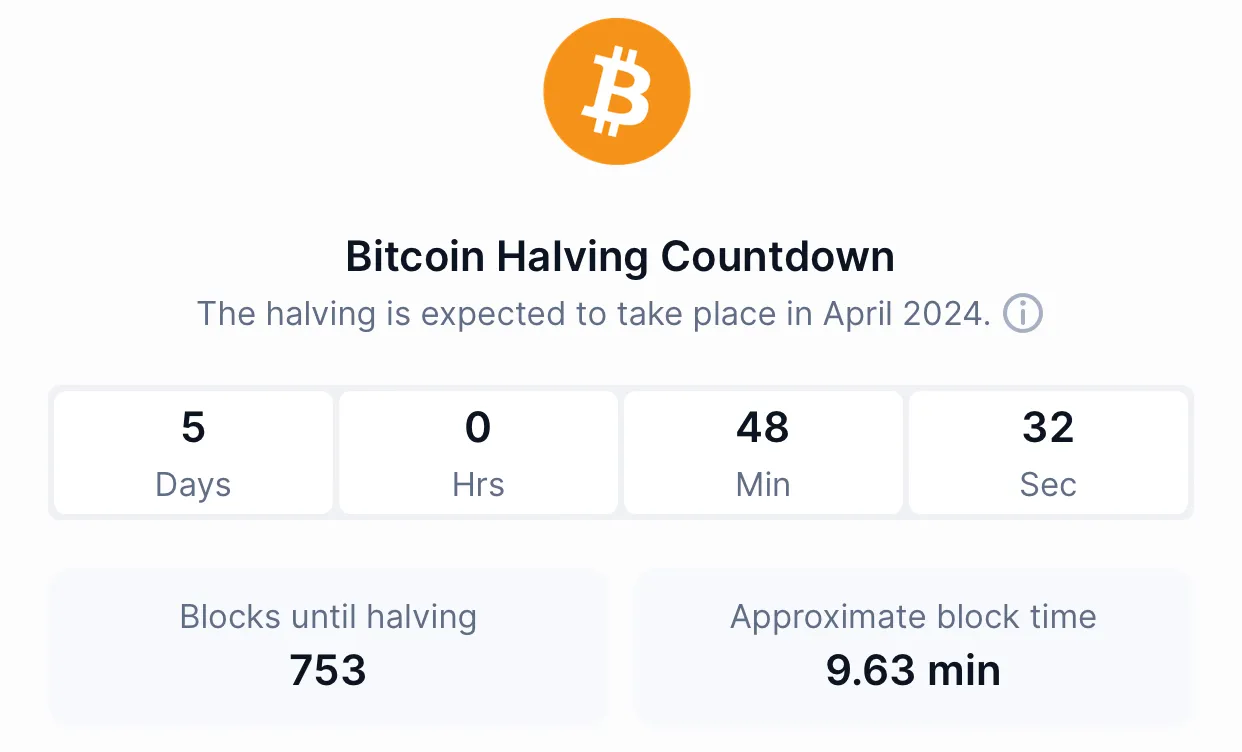Click the number 48 in Min
This screenshot has height=752, width=1242.
763,428
